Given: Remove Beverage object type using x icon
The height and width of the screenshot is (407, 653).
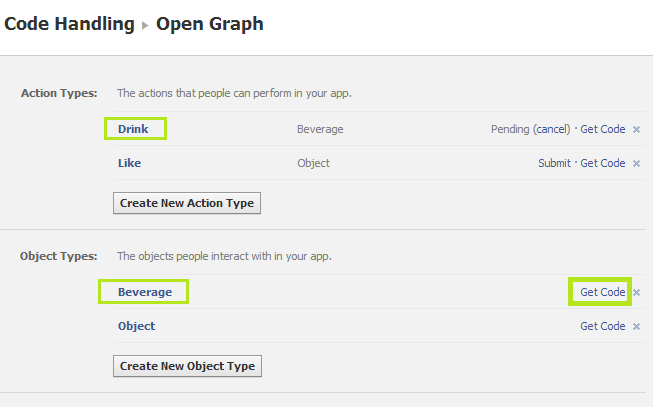Looking at the screenshot, I should click(x=636, y=292).
